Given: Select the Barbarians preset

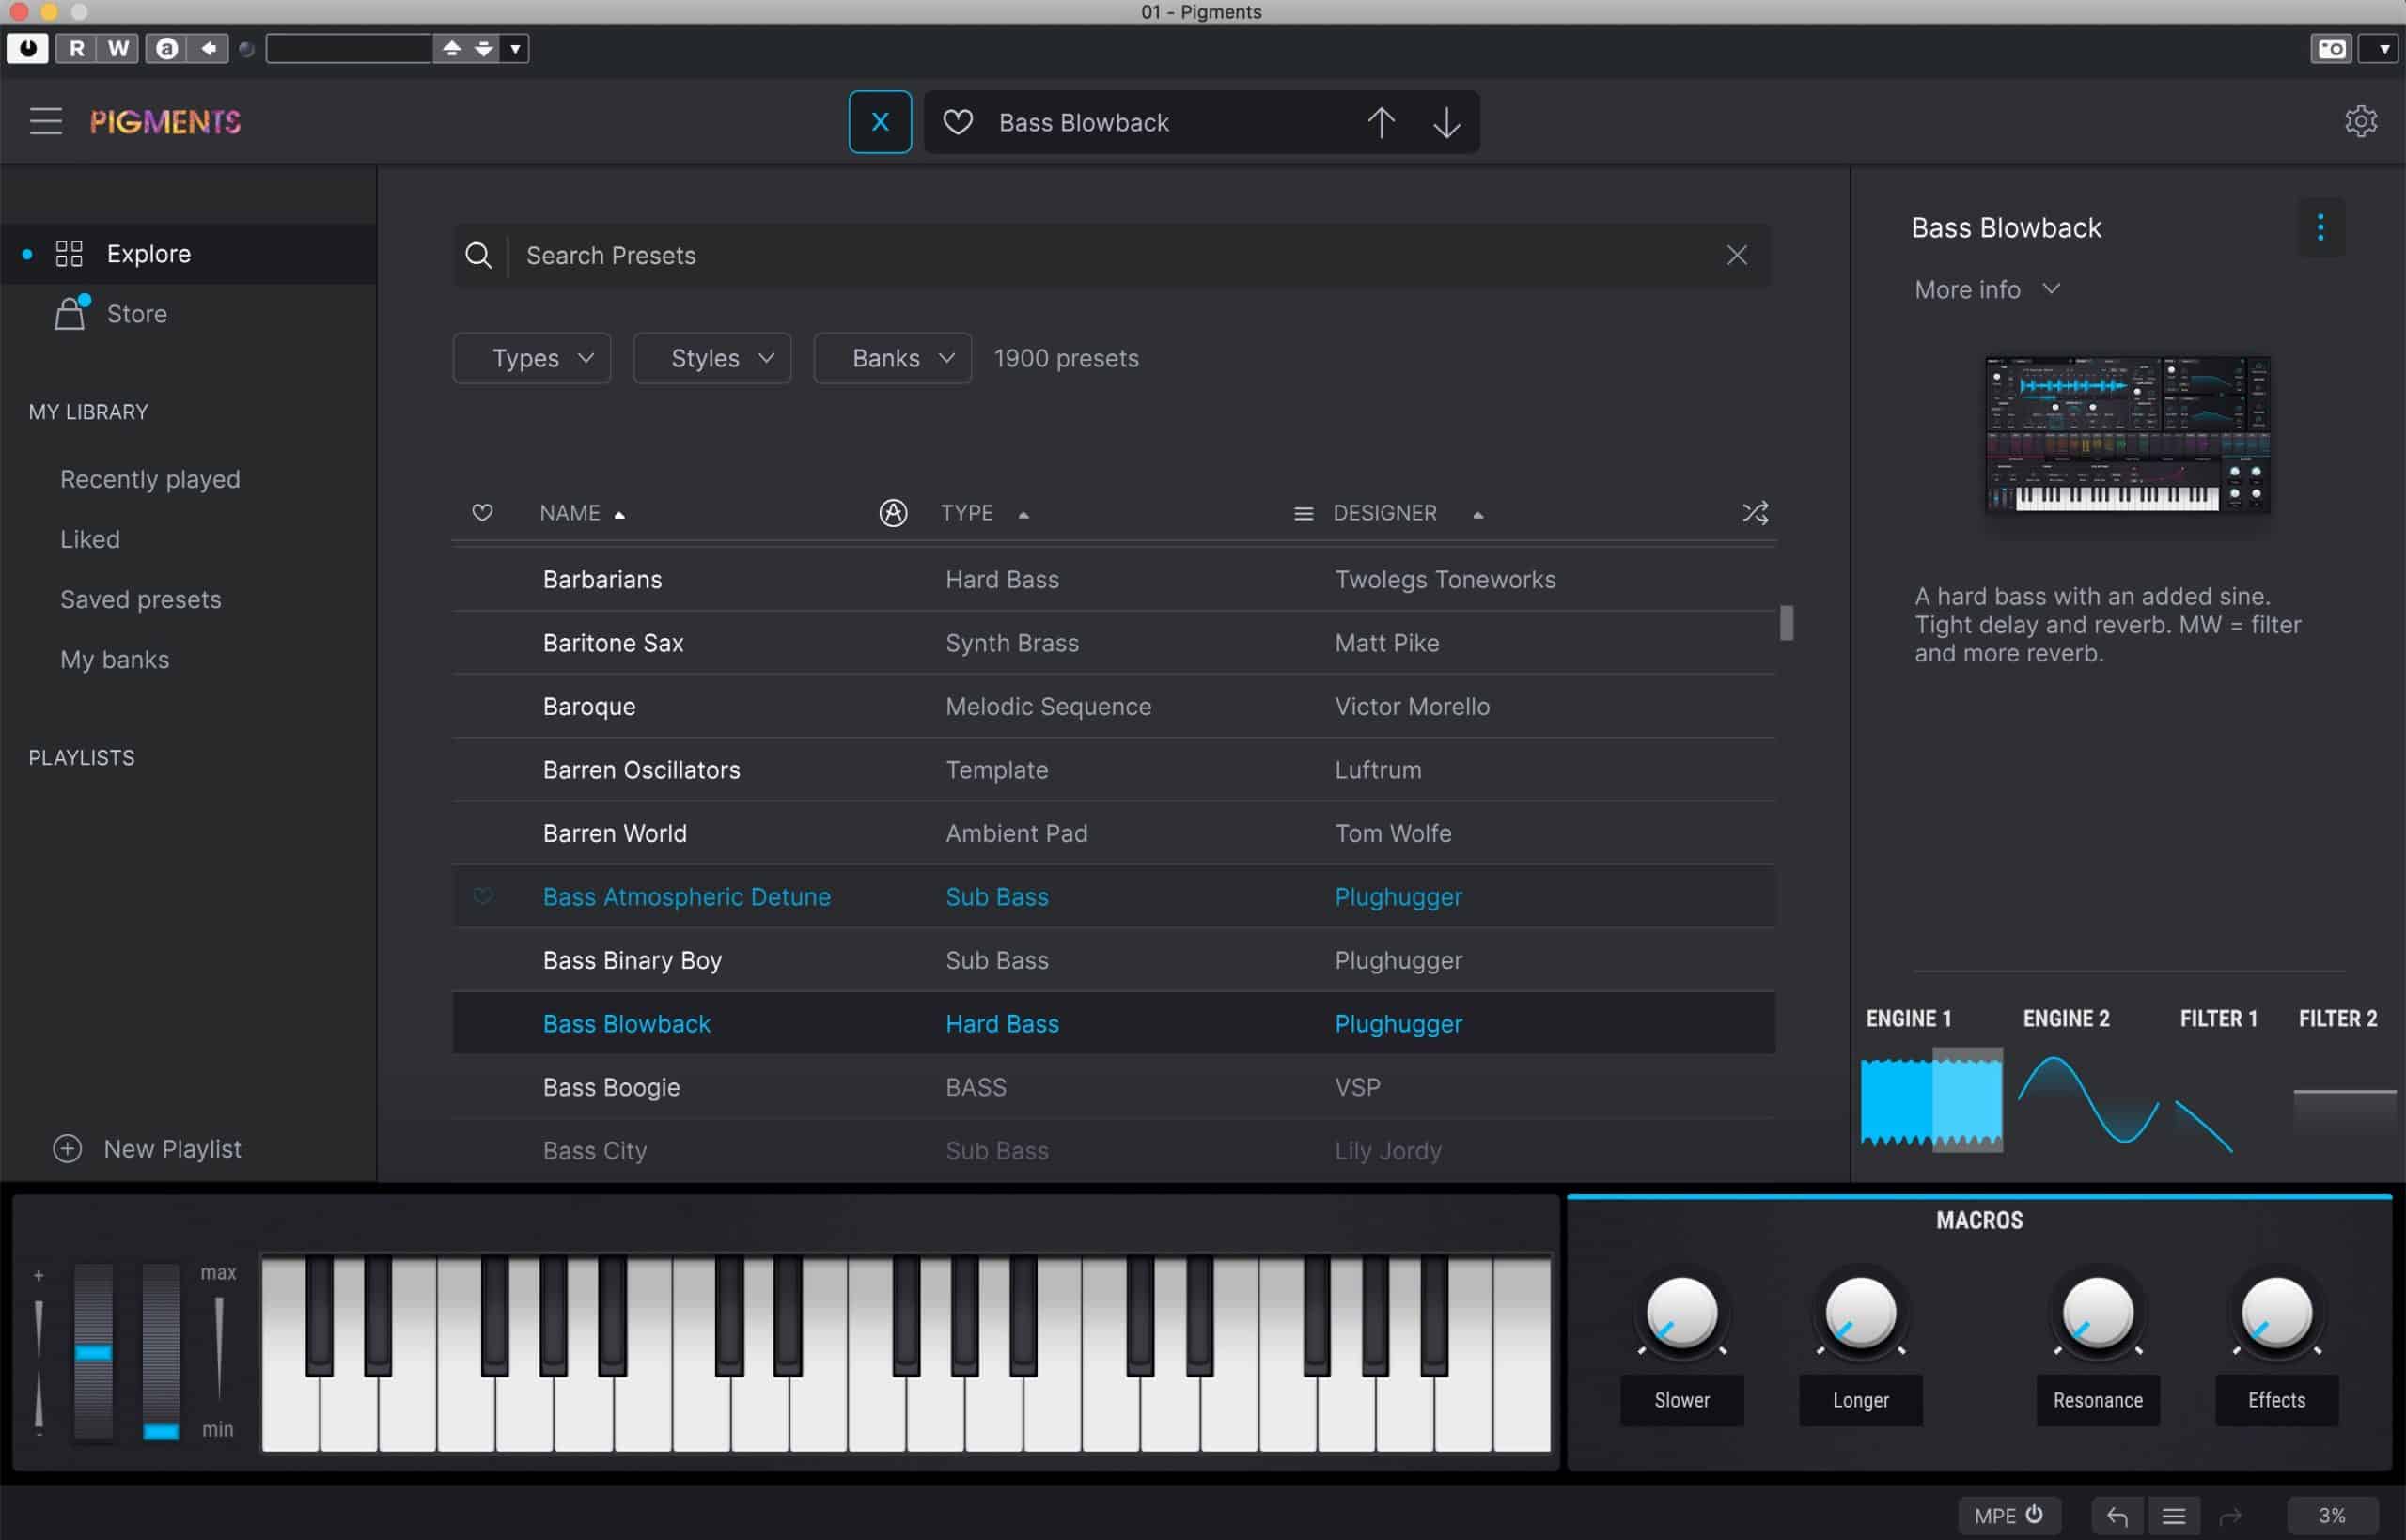Looking at the screenshot, I should [x=1113, y=579].
